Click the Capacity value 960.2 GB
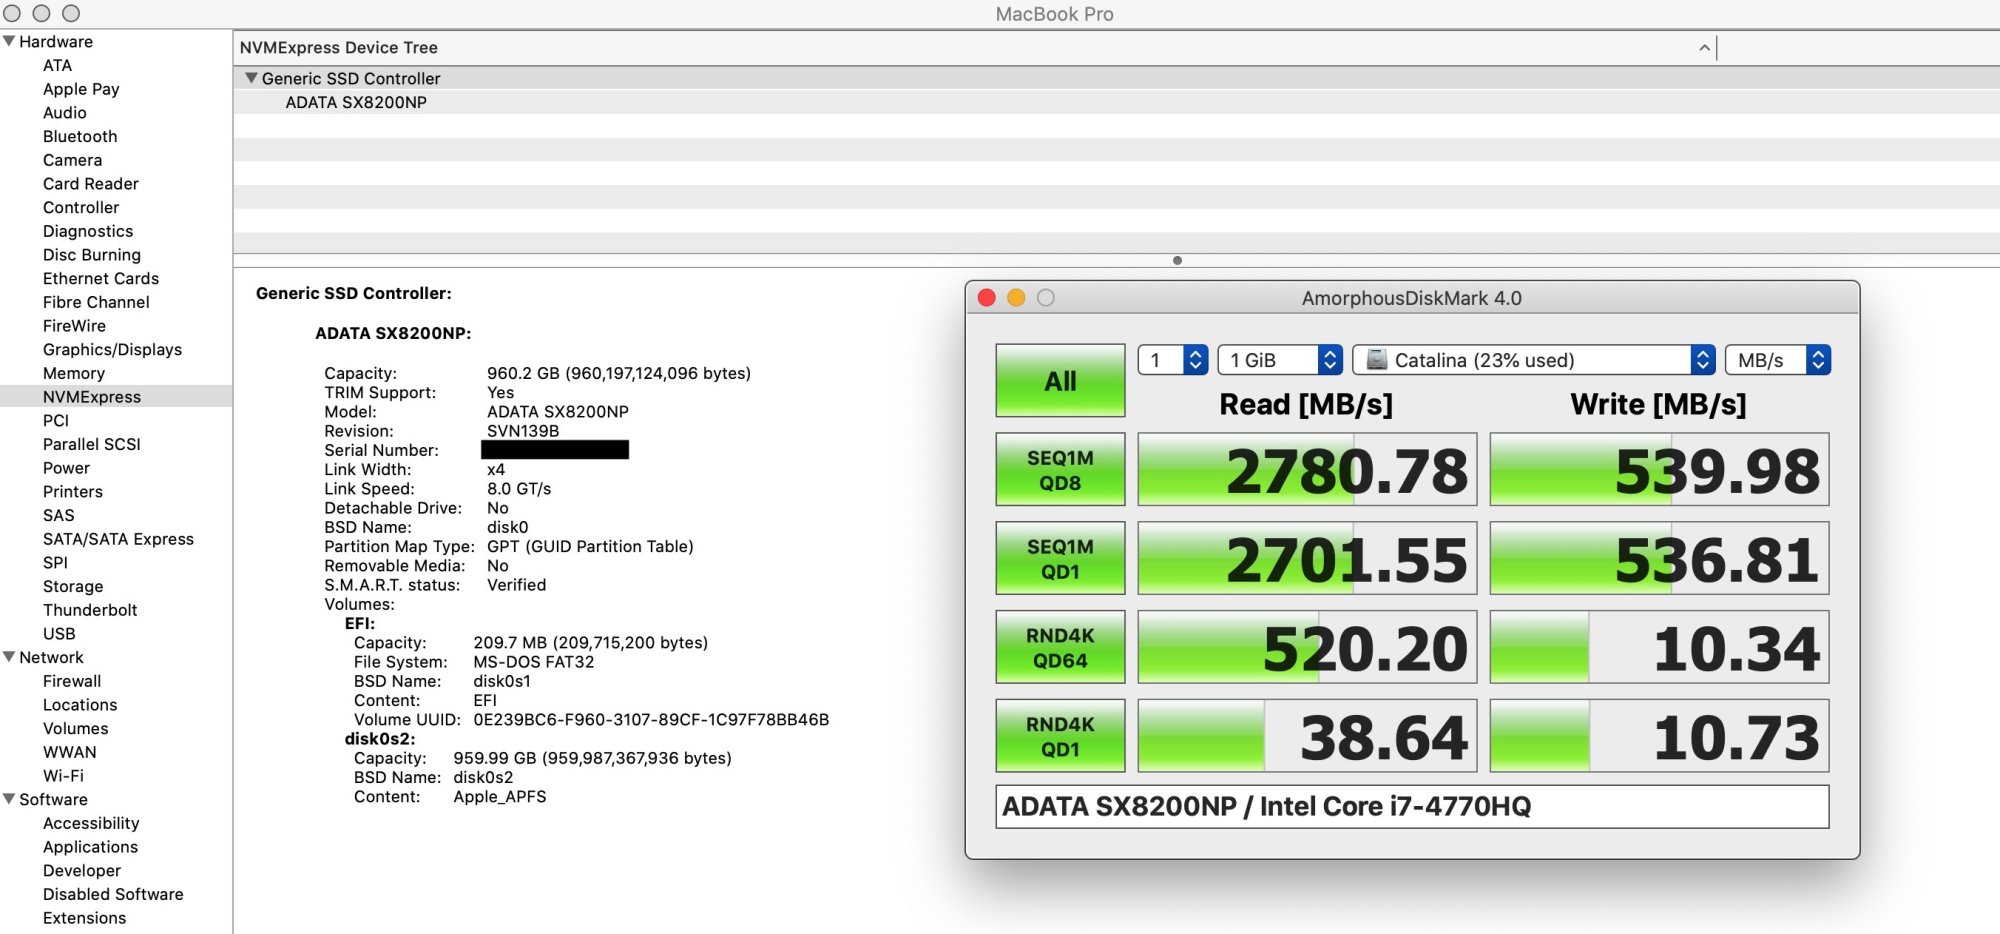Image resolution: width=2000 pixels, height=934 pixels. [x=619, y=373]
